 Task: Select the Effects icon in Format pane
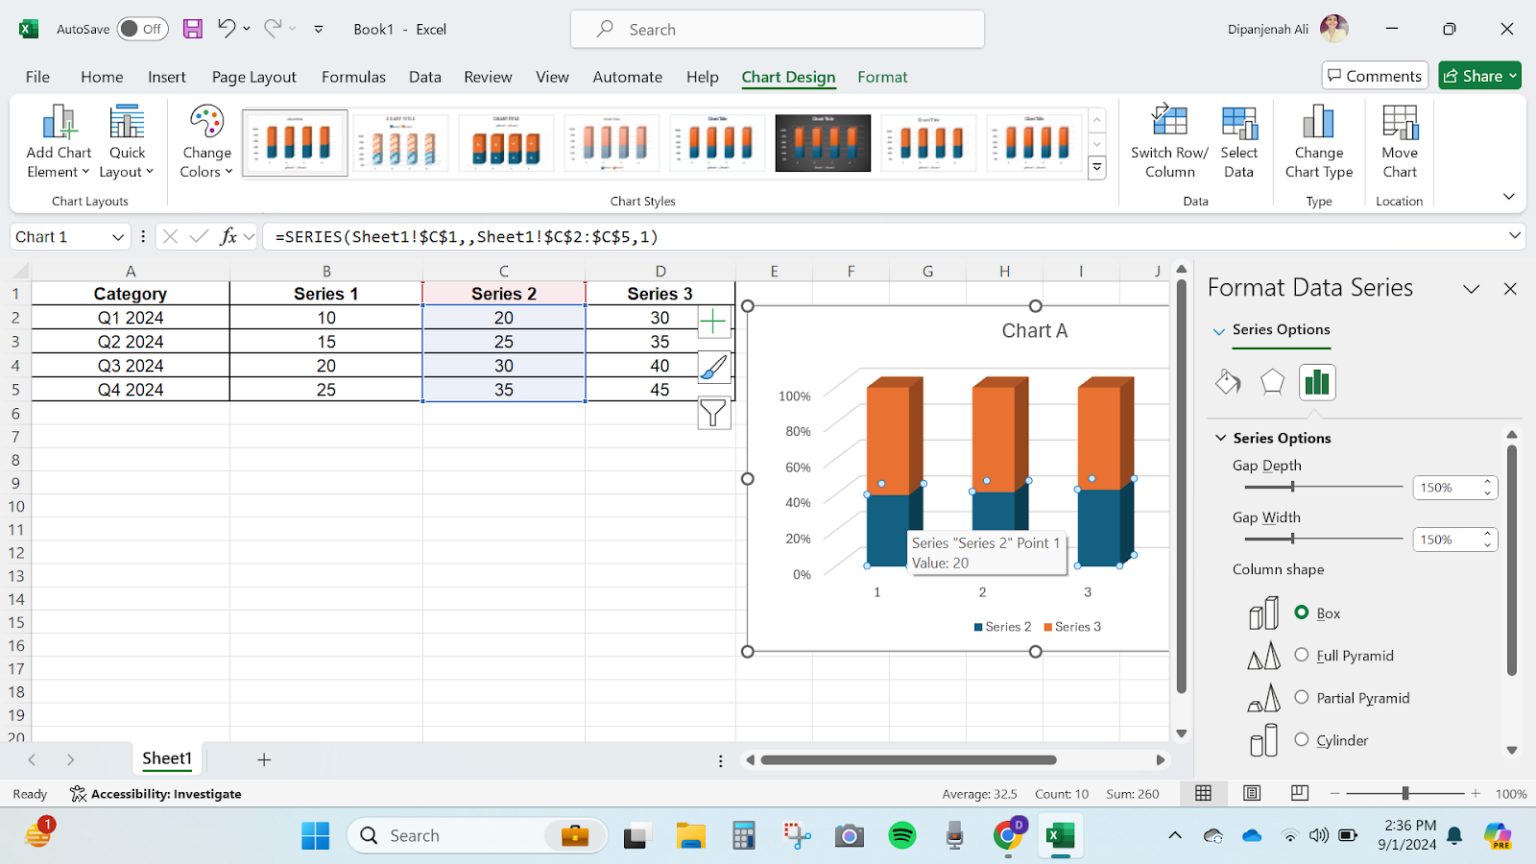[x=1272, y=382]
